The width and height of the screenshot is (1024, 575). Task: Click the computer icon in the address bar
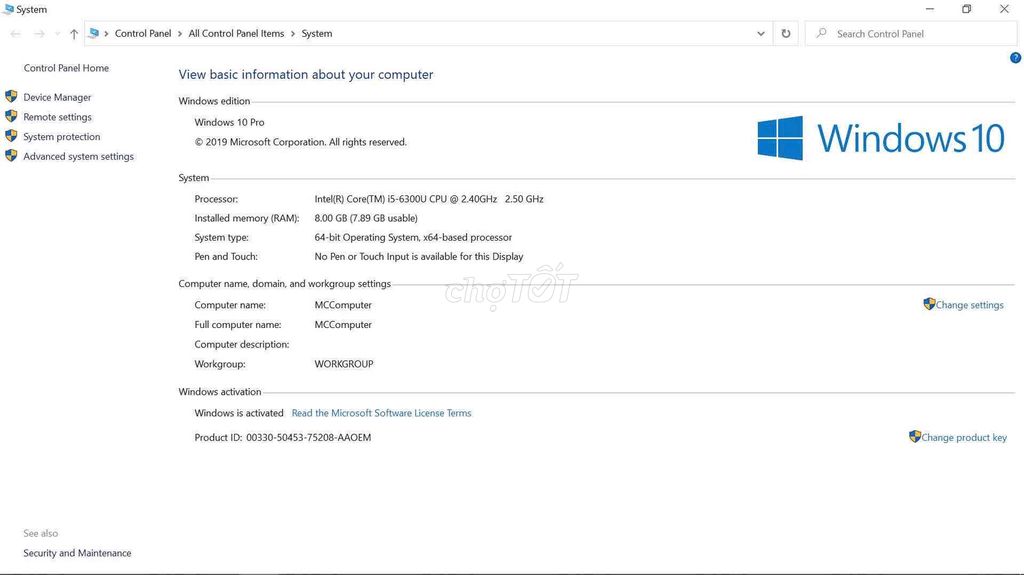pos(93,33)
